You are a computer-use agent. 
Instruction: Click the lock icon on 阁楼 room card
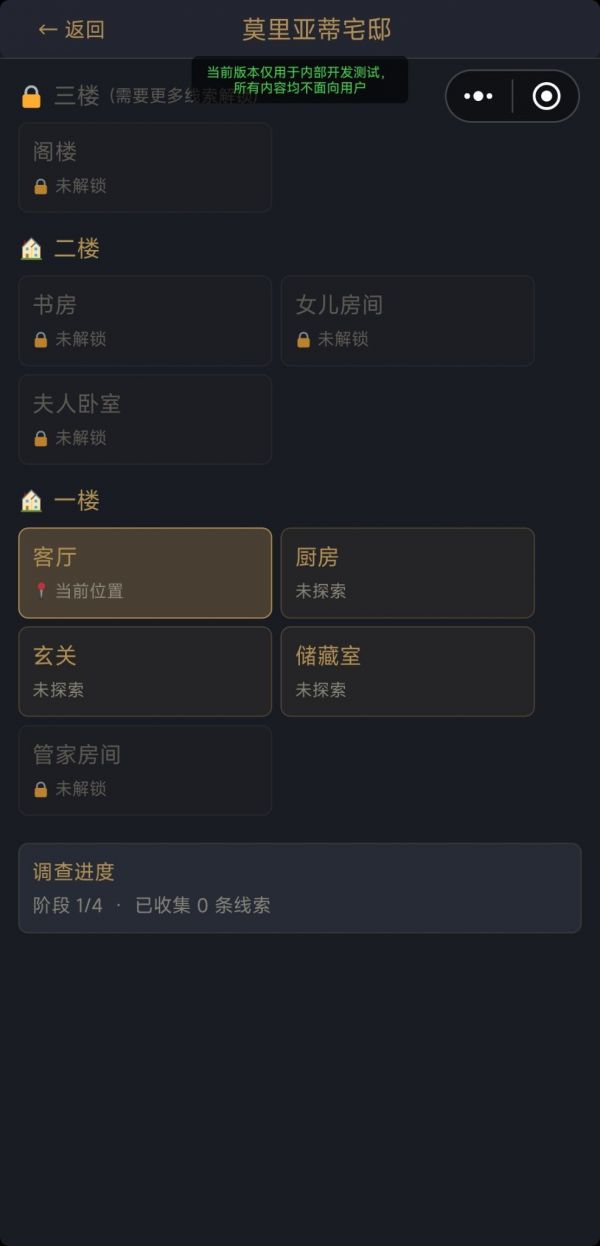tap(40, 186)
